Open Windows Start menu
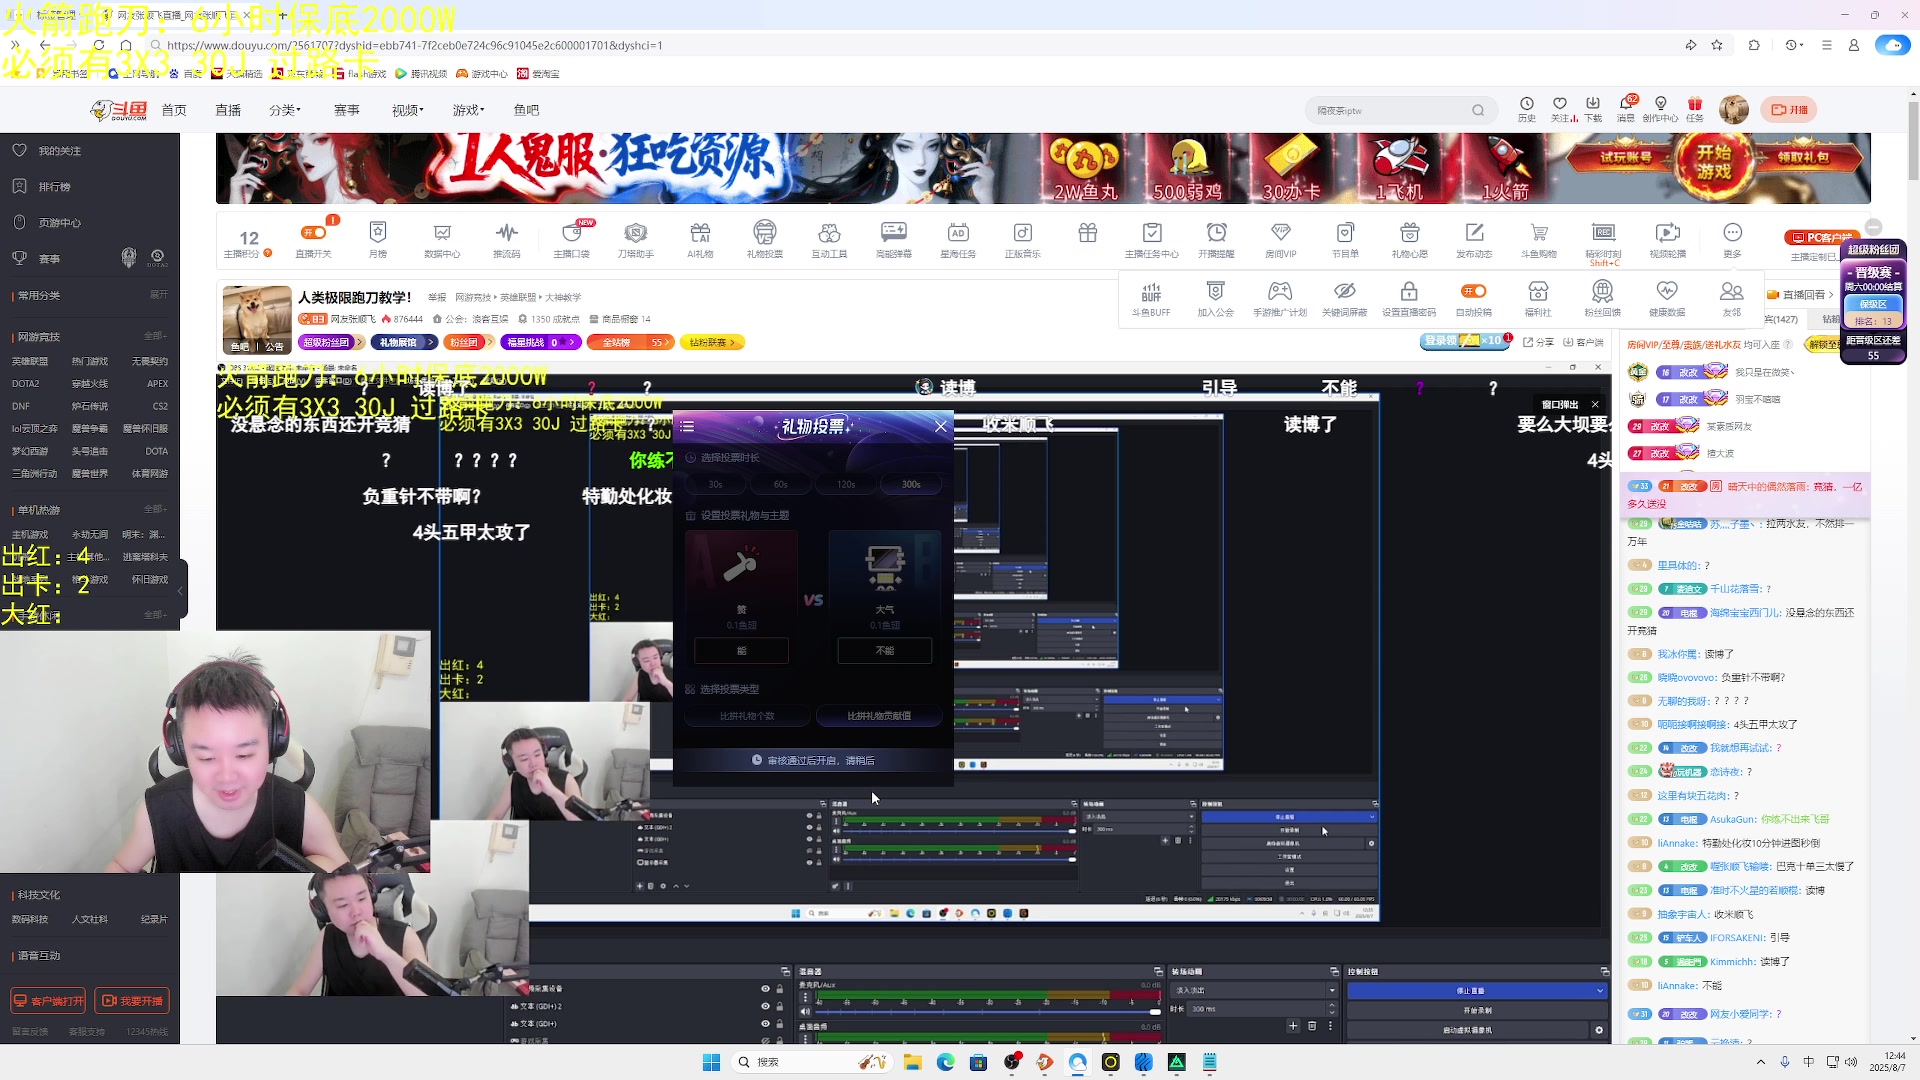 point(711,1062)
